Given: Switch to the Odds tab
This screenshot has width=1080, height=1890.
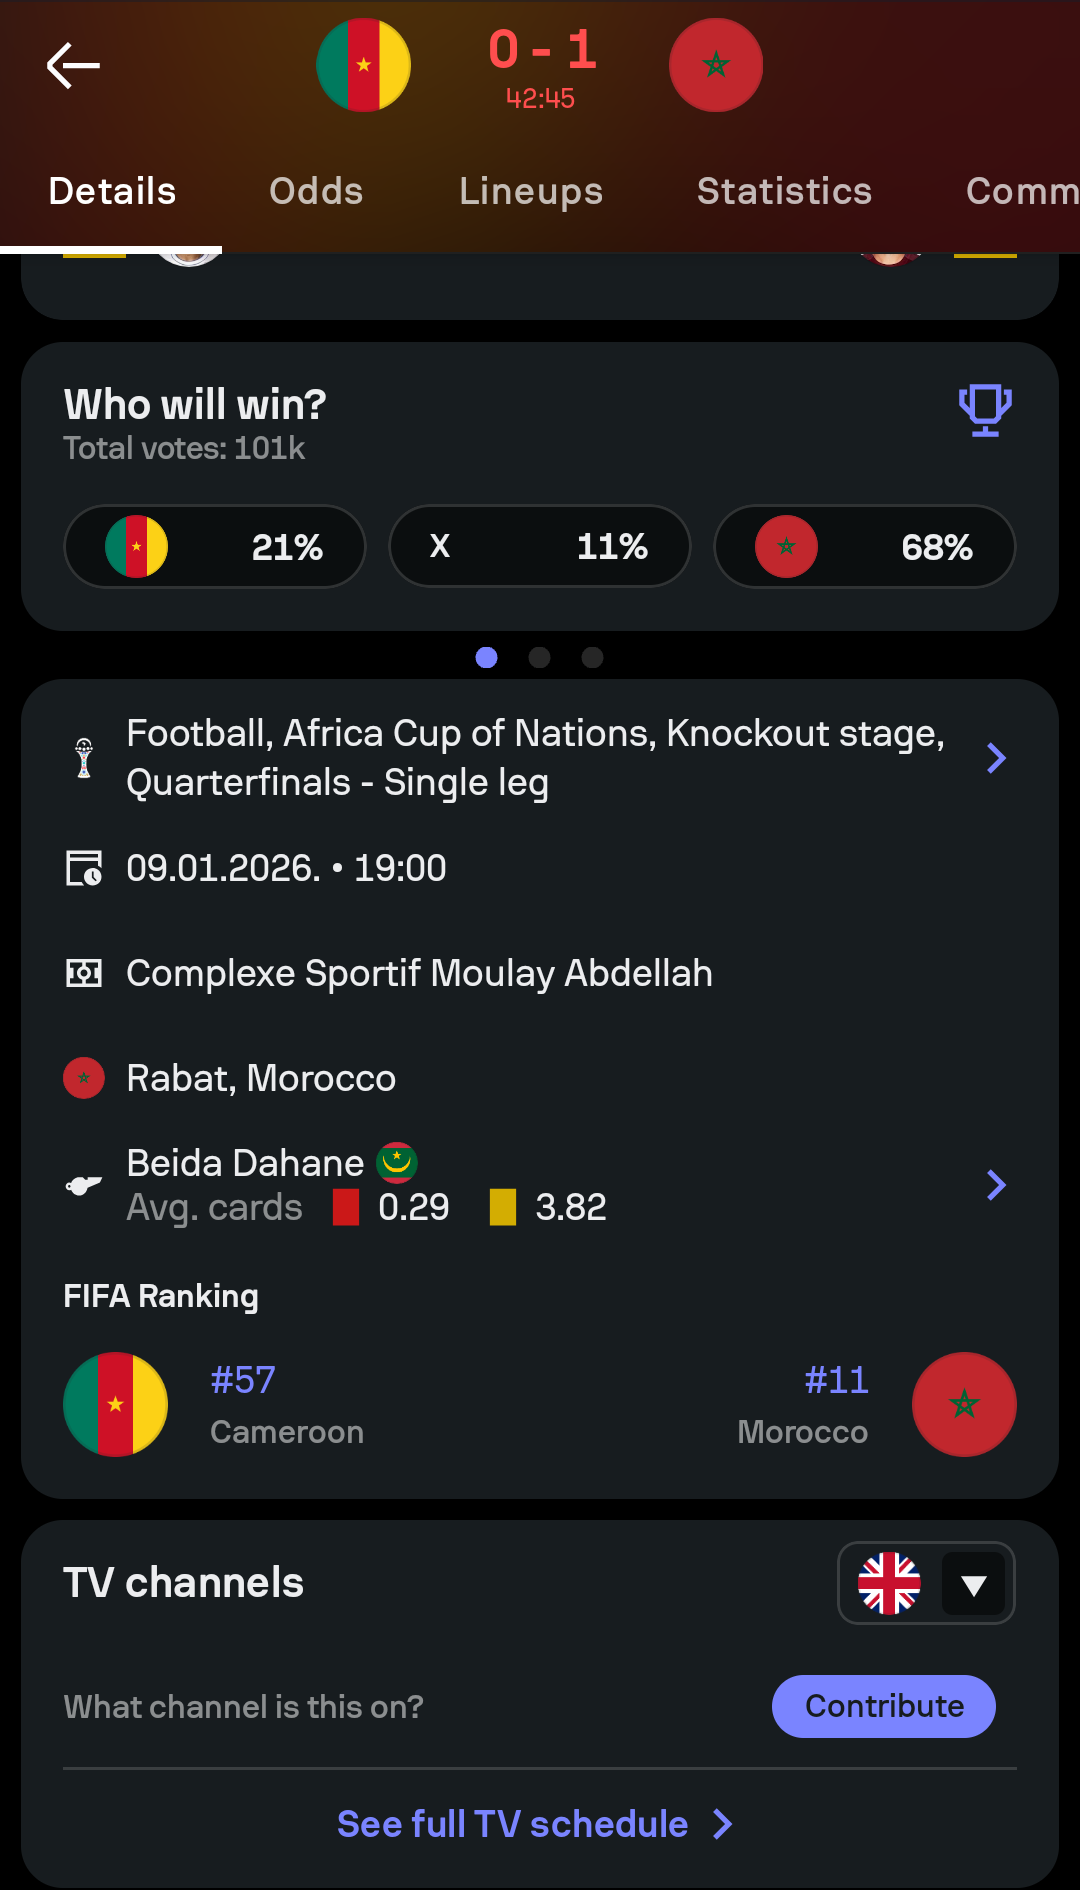Looking at the screenshot, I should pyautogui.click(x=316, y=191).
